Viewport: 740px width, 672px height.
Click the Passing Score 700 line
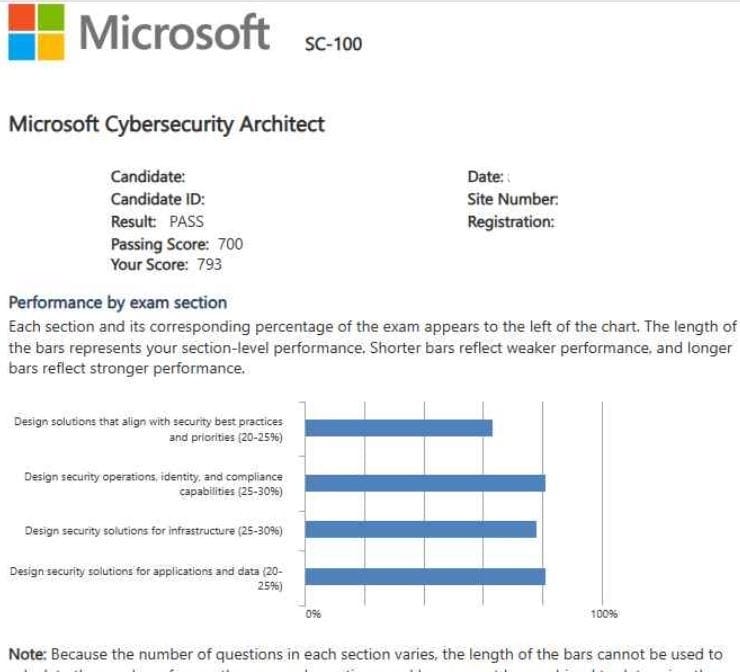click(176, 243)
